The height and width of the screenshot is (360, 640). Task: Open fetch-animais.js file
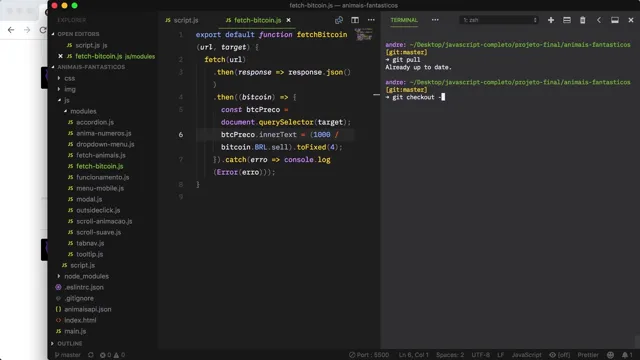click(x=100, y=155)
